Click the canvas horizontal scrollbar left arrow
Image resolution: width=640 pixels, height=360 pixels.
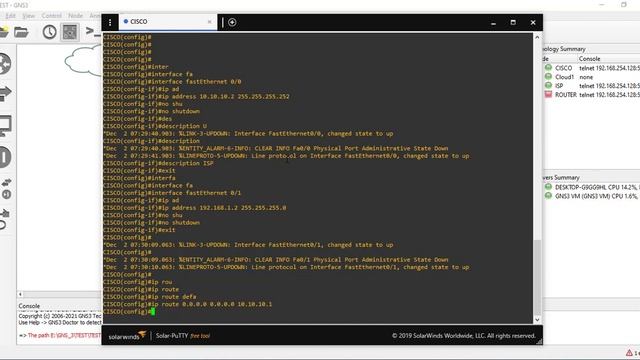click(x=20, y=294)
